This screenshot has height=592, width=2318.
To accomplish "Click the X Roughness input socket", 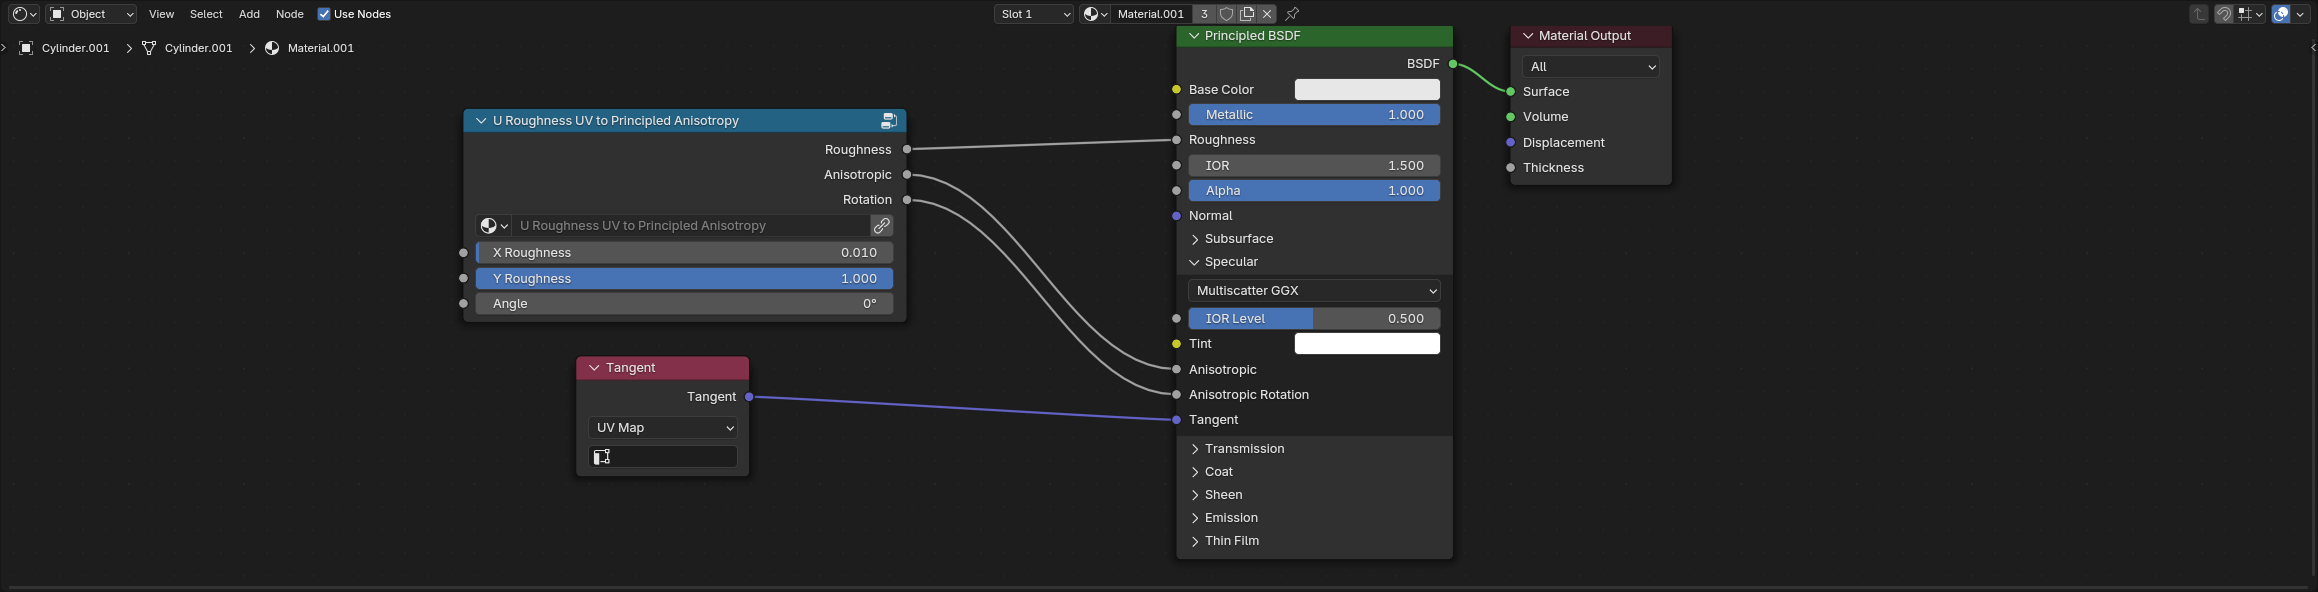I will point(463,253).
